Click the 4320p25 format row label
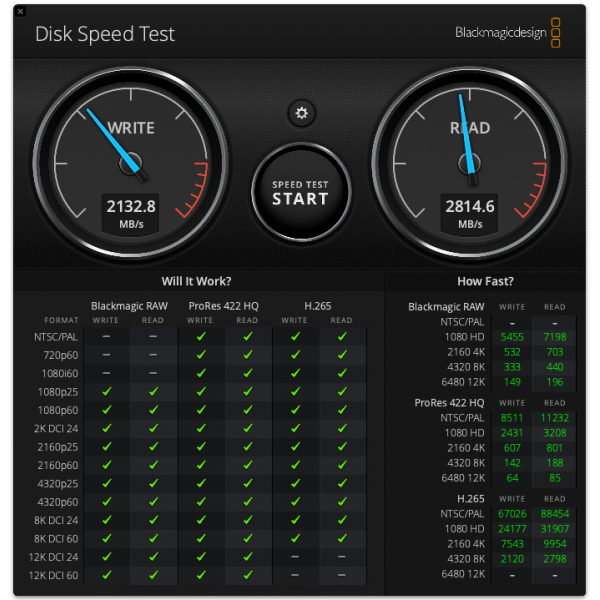 coord(58,484)
